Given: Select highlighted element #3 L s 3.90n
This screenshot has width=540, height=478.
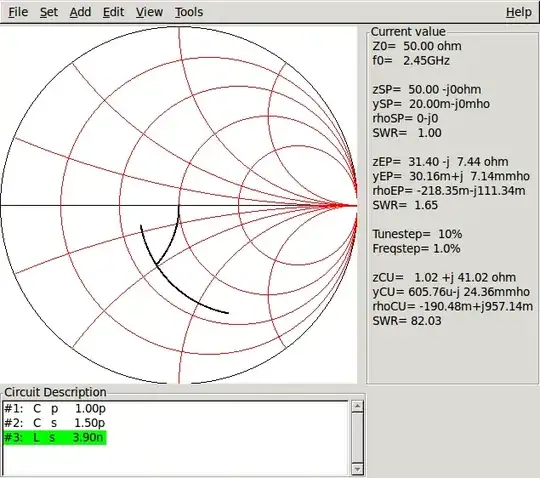Looking at the screenshot, I should (55, 438).
